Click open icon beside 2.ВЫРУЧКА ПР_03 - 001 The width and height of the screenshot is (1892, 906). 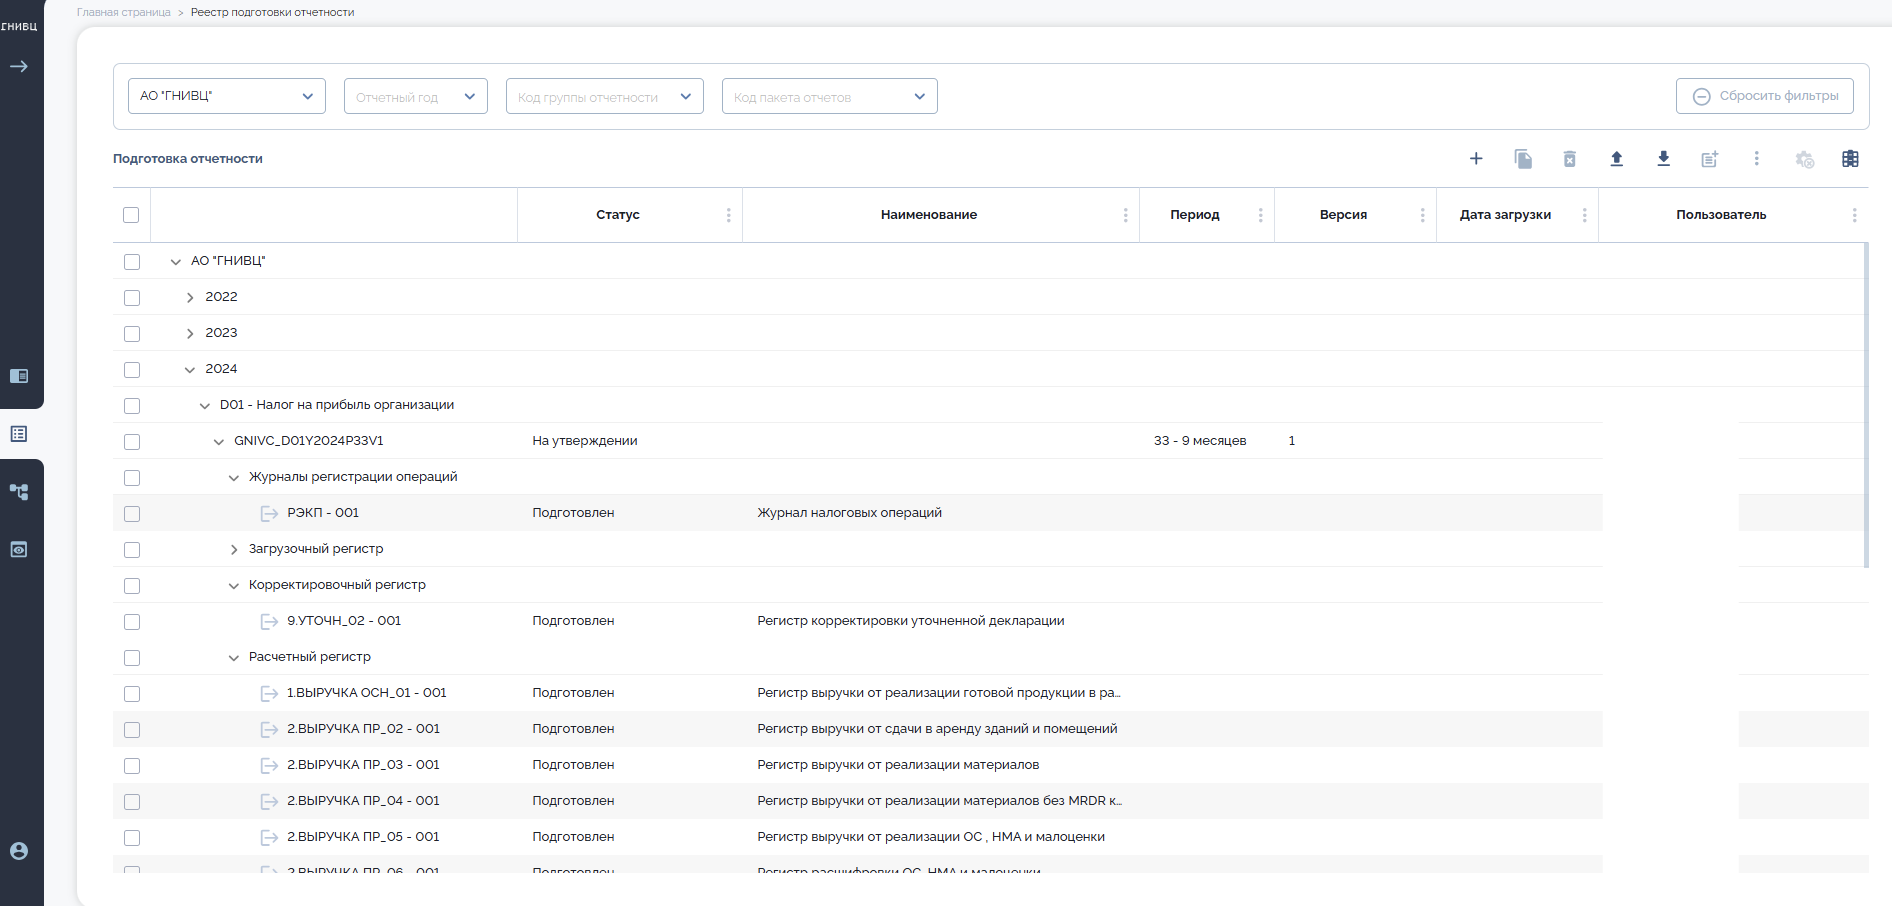[269, 765]
